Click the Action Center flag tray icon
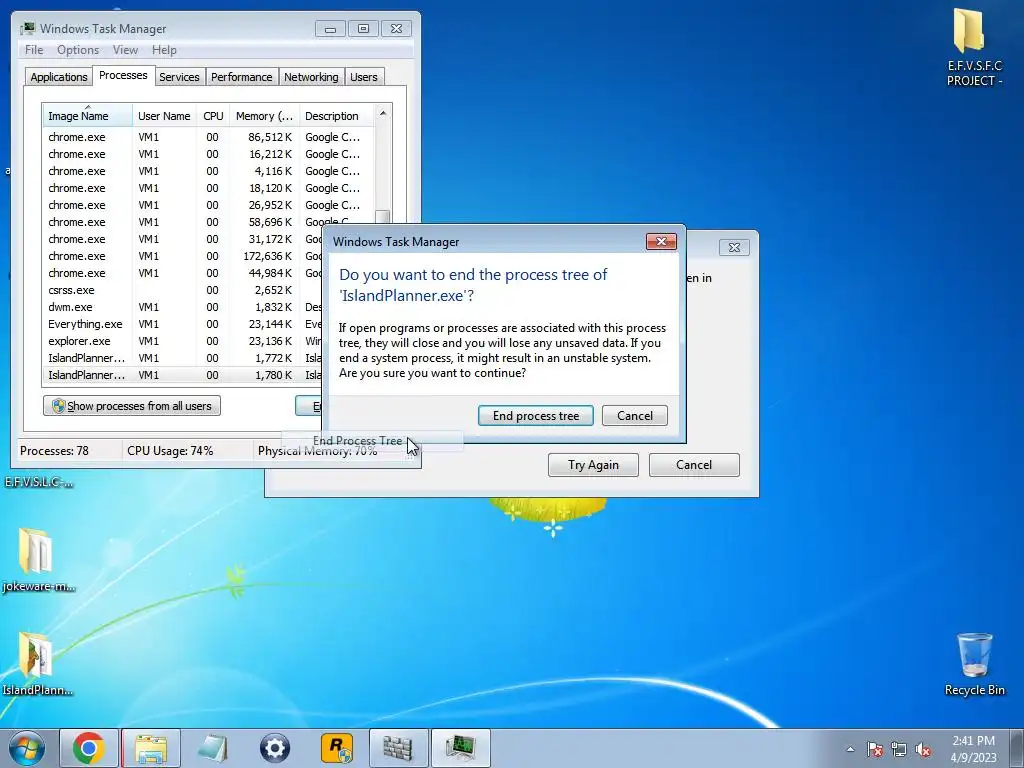Viewport: 1024px width, 768px height. point(875,749)
